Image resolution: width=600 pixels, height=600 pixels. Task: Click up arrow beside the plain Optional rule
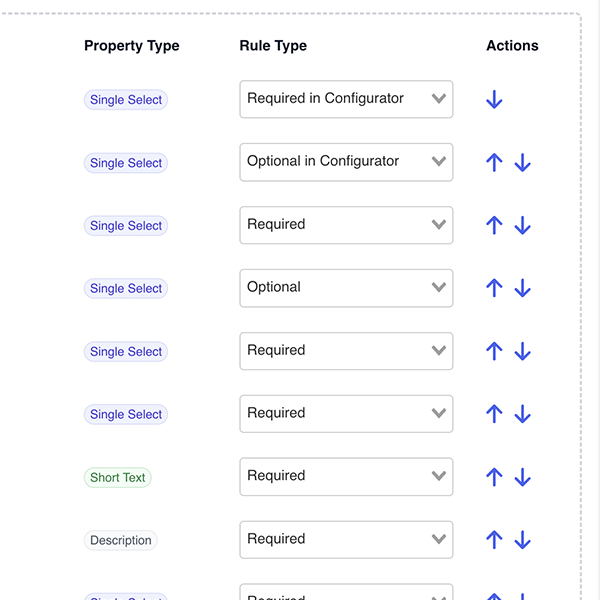tap(494, 288)
